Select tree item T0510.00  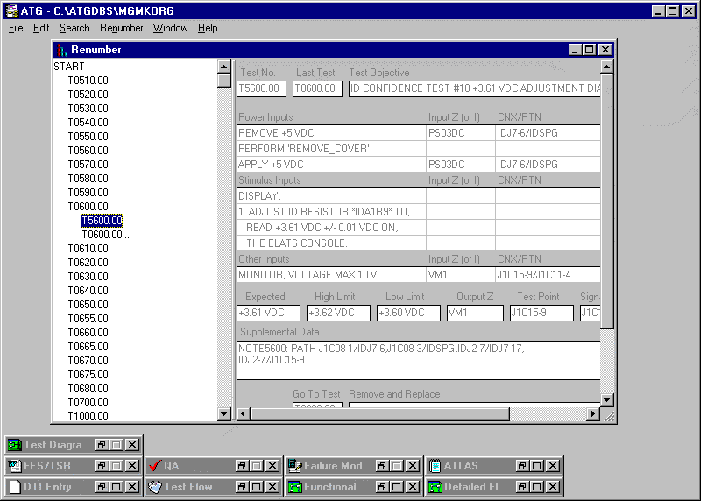[x=88, y=80]
